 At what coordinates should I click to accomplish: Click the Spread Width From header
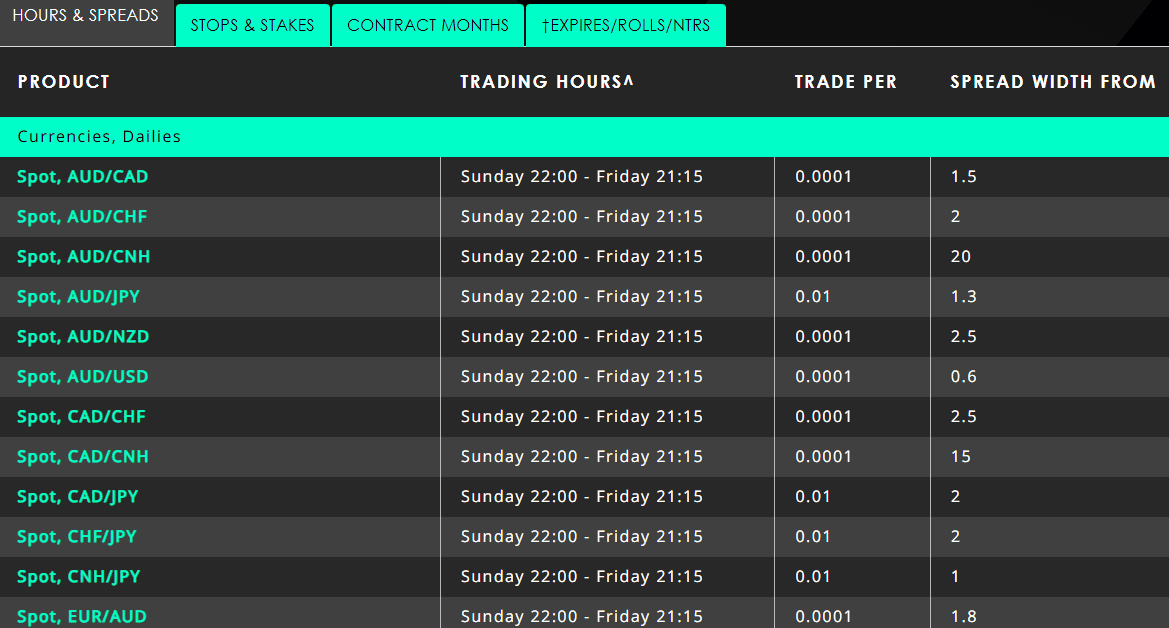tap(1052, 82)
